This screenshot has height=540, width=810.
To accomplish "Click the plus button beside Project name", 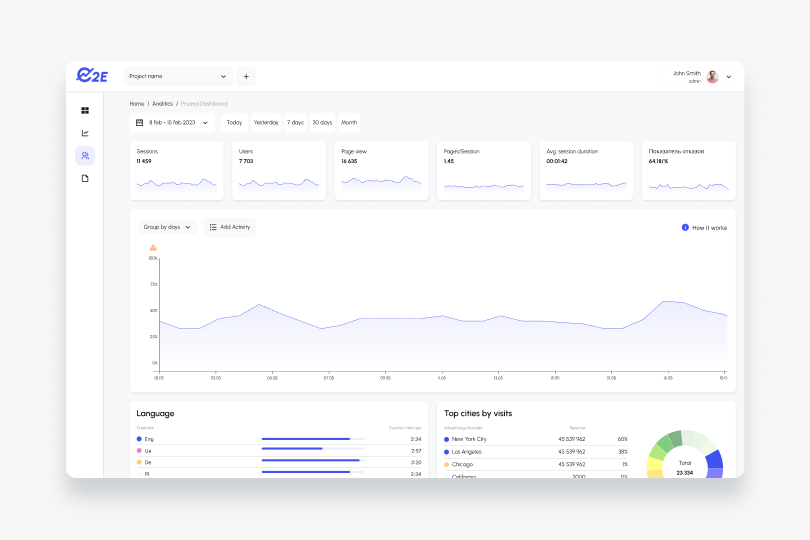I will coord(246,76).
